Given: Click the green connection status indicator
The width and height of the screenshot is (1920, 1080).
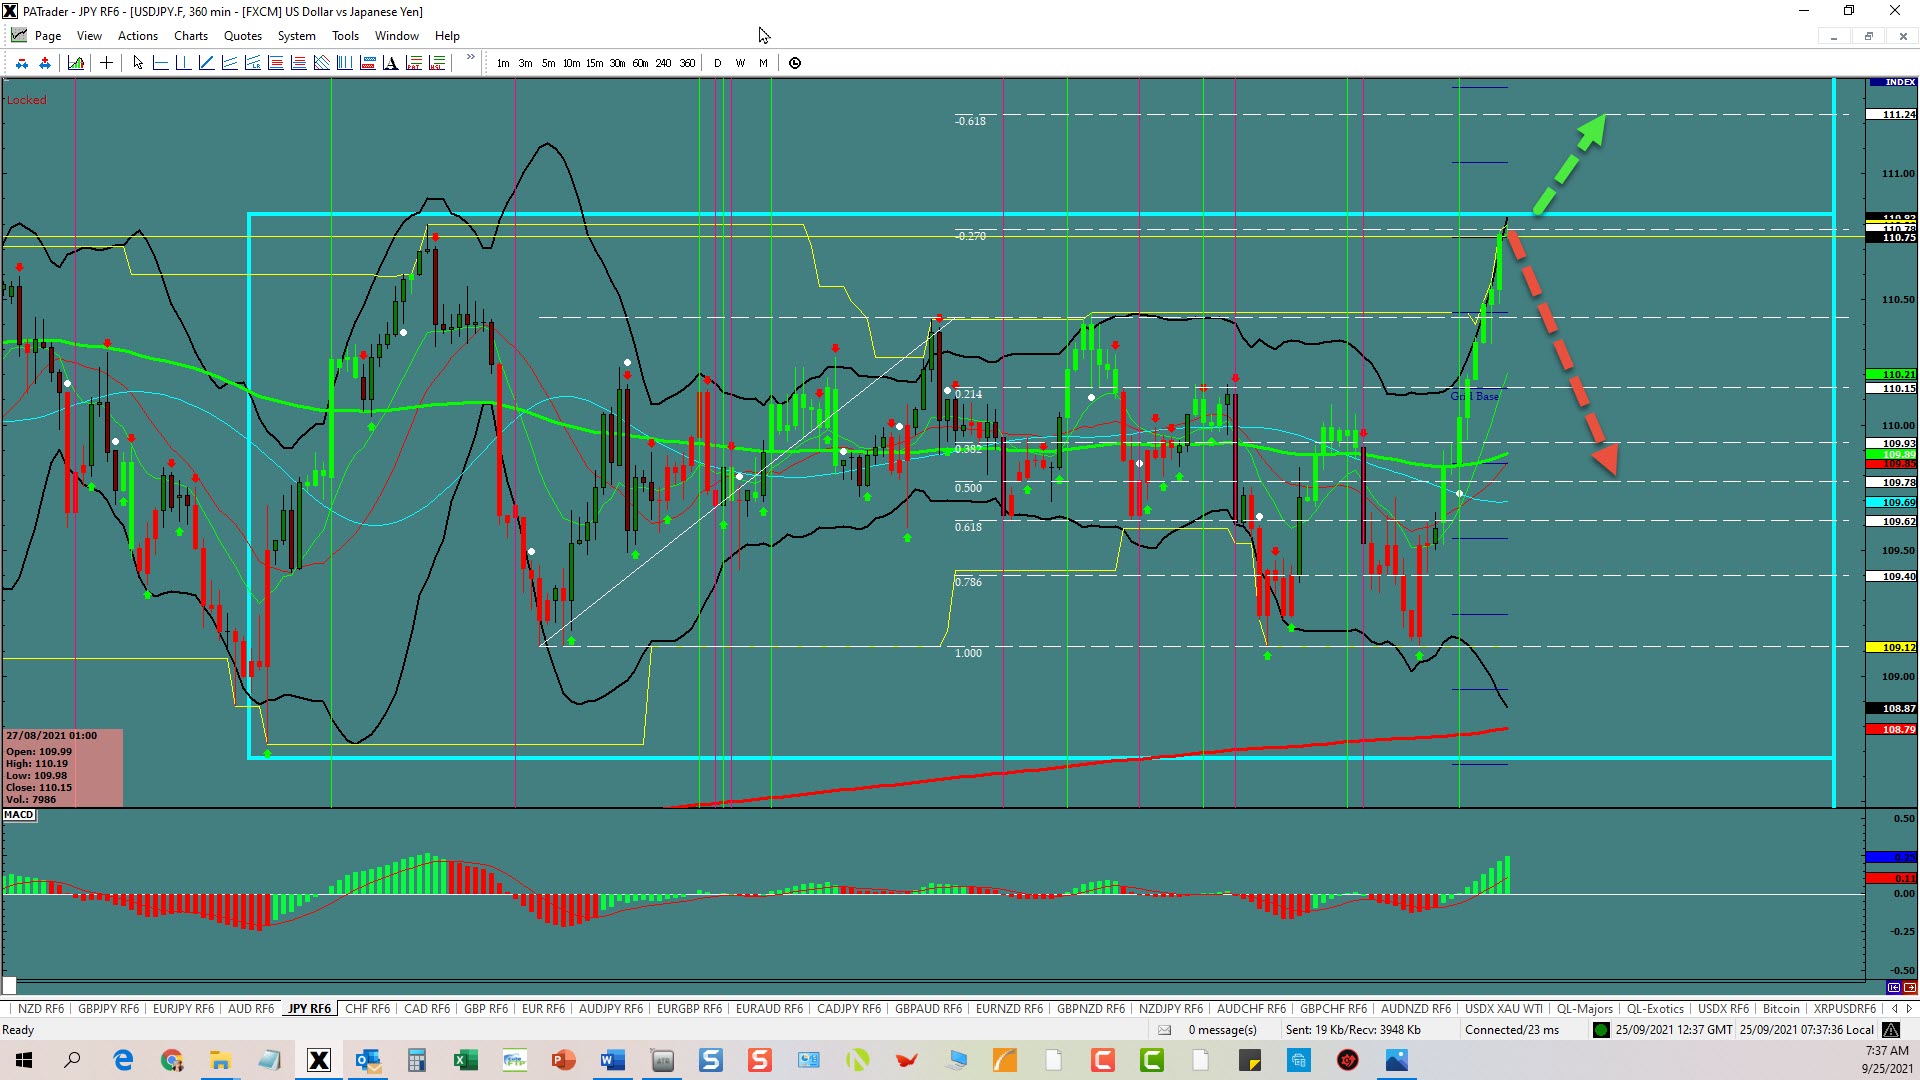Looking at the screenshot, I should tap(1601, 1030).
